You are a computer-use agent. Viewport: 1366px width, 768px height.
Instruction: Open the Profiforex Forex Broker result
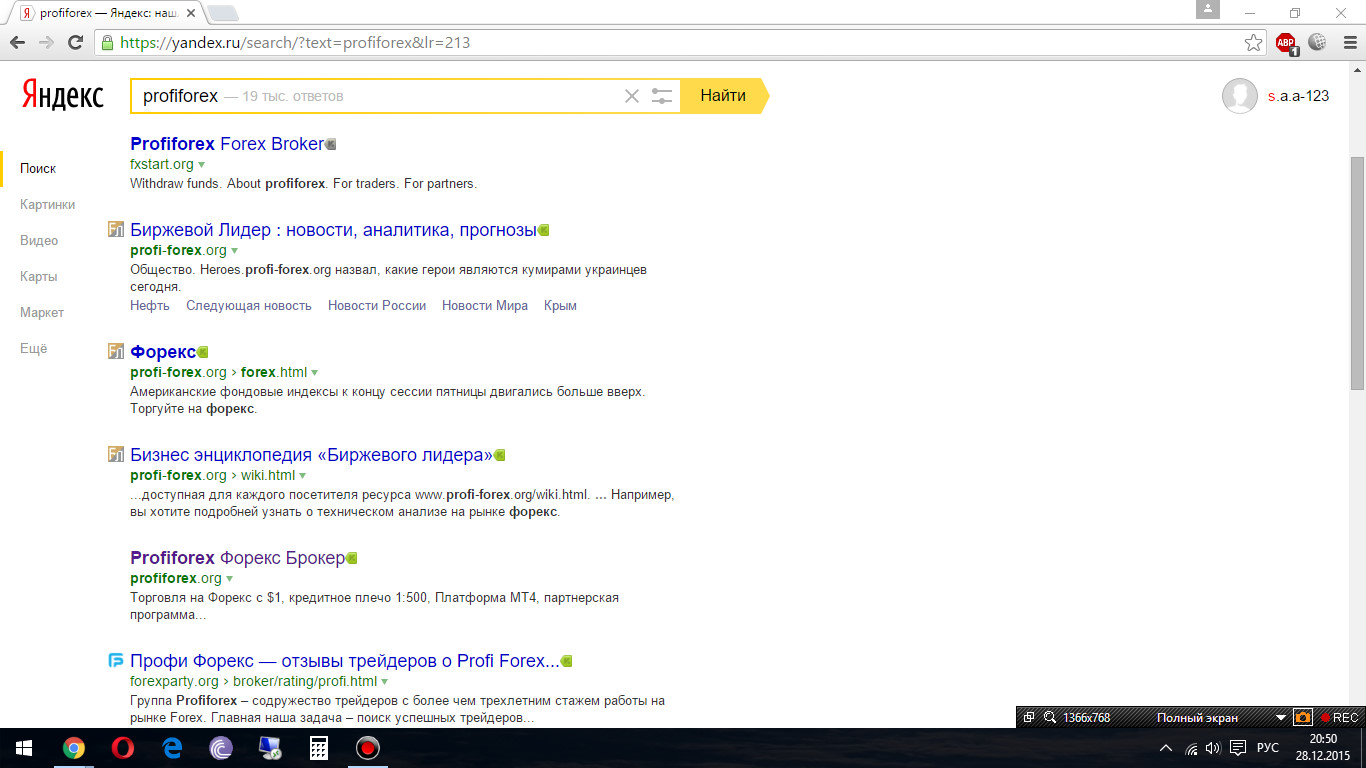(227, 144)
